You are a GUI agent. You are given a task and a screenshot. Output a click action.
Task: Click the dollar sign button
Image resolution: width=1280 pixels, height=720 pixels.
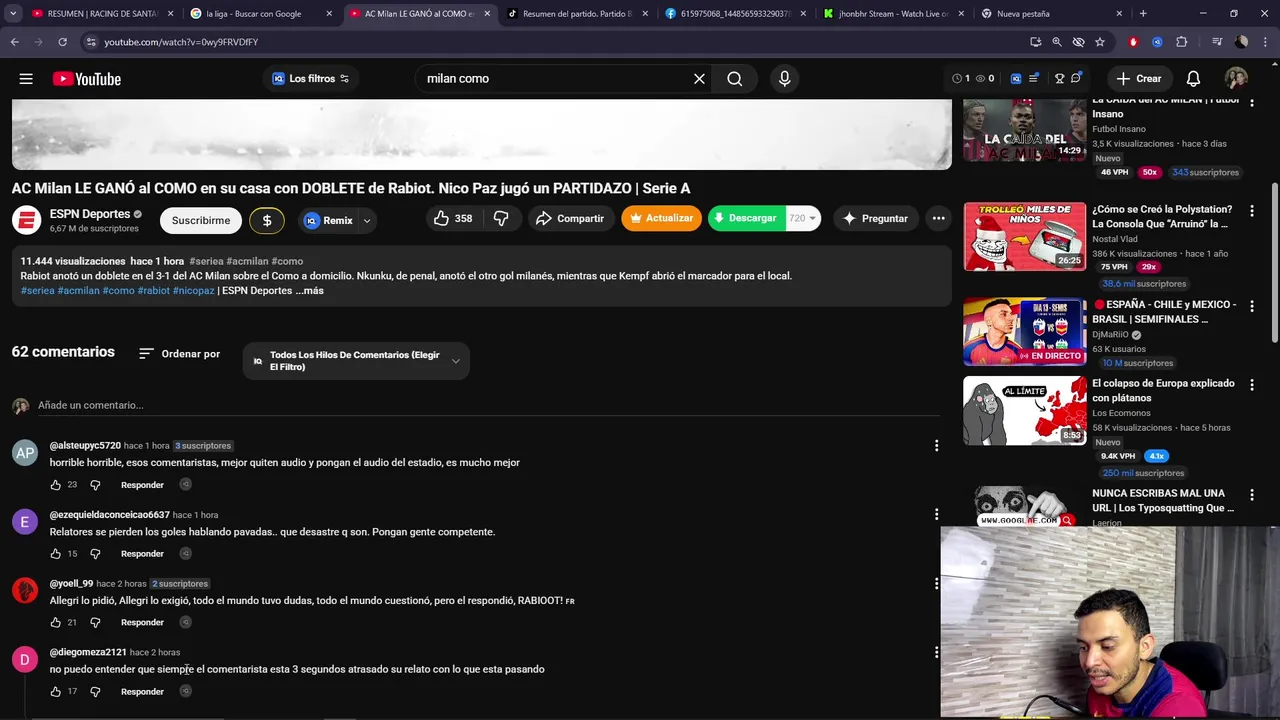point(267,221)
